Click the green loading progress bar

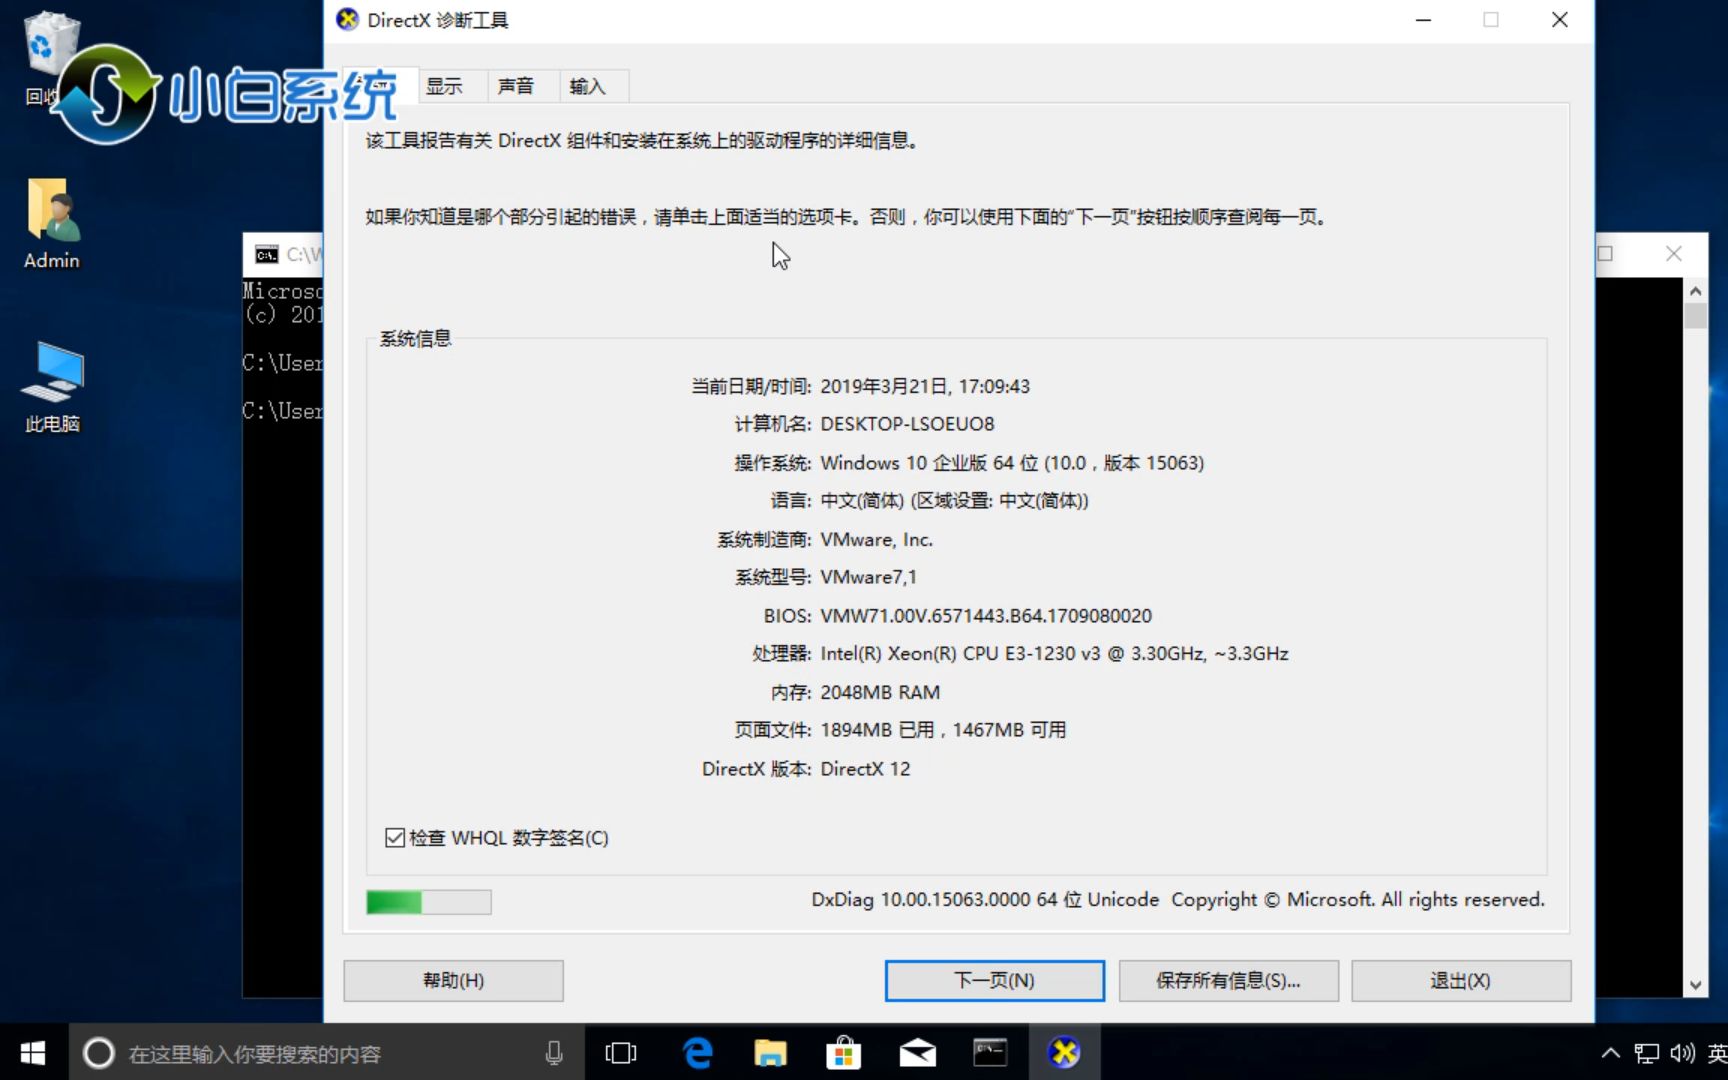click(x=428, y=902)
